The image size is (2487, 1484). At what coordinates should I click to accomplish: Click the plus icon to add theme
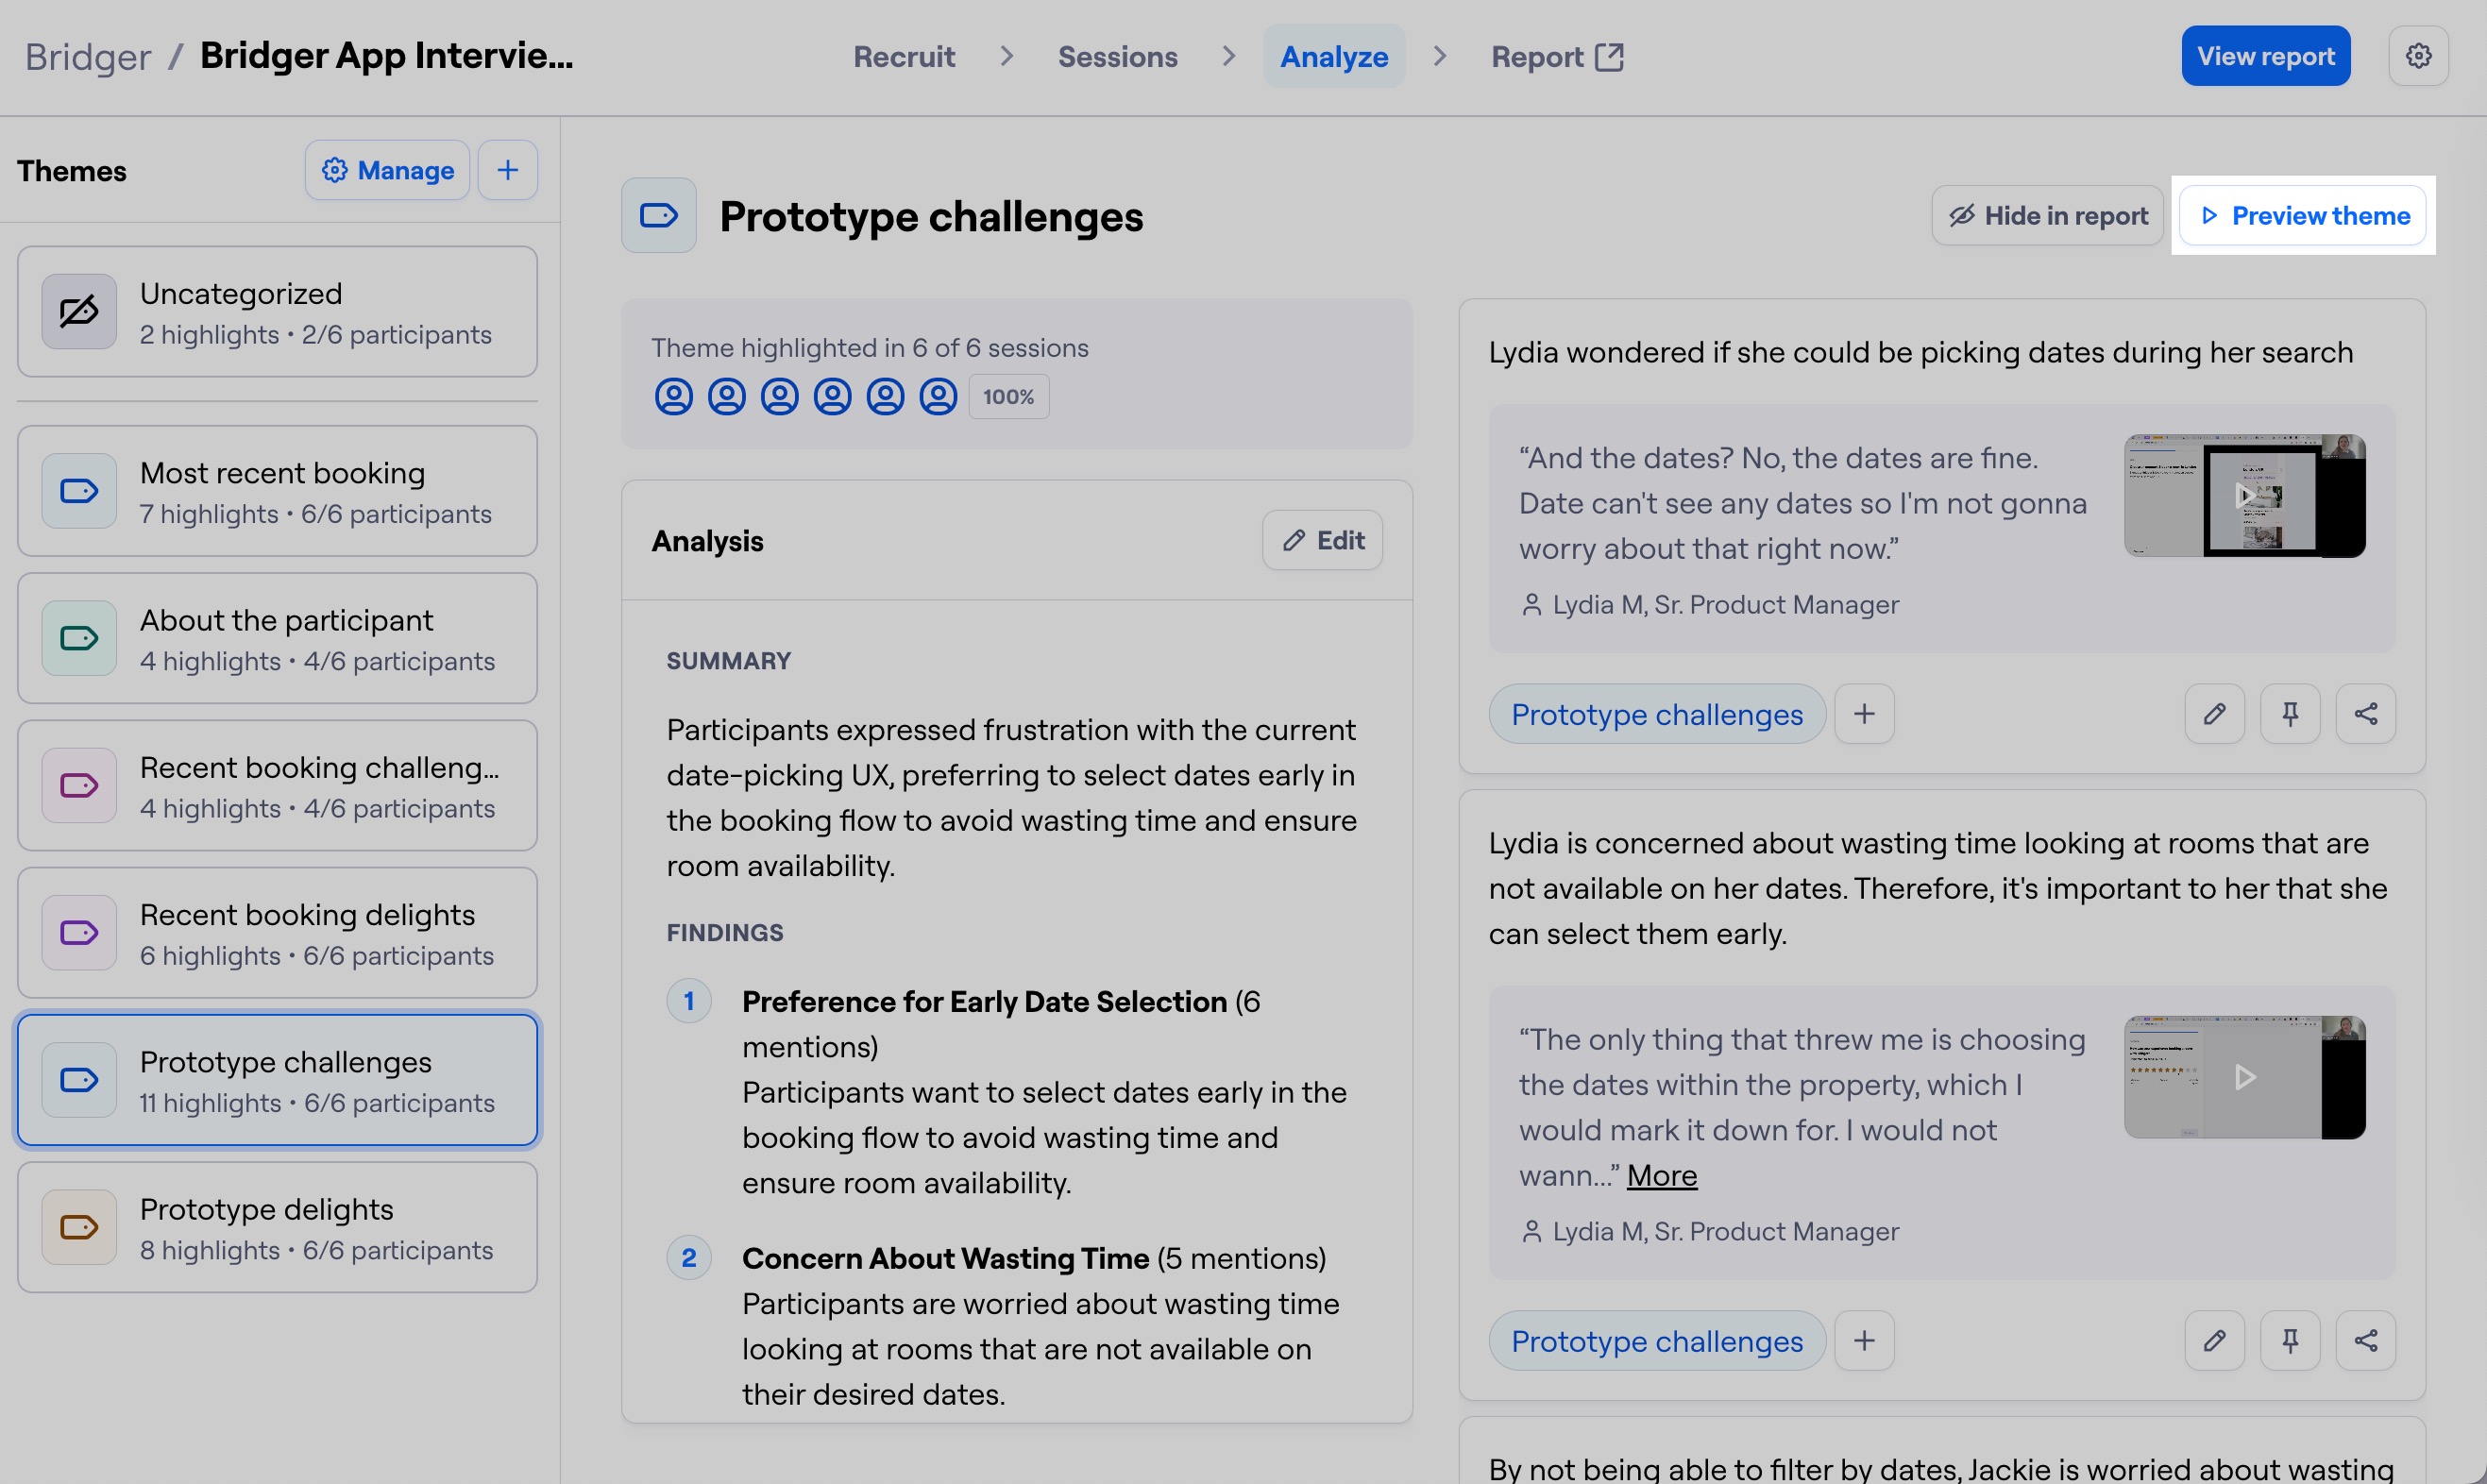507,170
